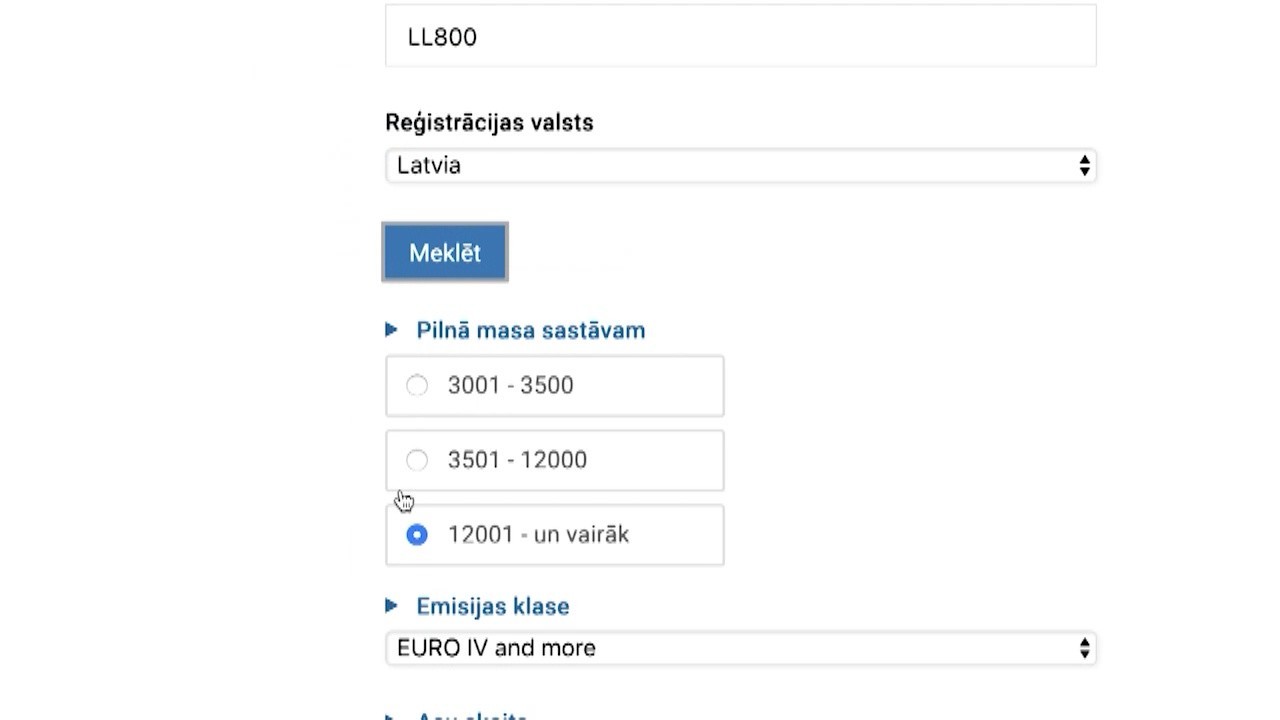This screenshot has width=1280, height=720.
Task: Click the LL800 registration number field
Action: pos(740,36)
